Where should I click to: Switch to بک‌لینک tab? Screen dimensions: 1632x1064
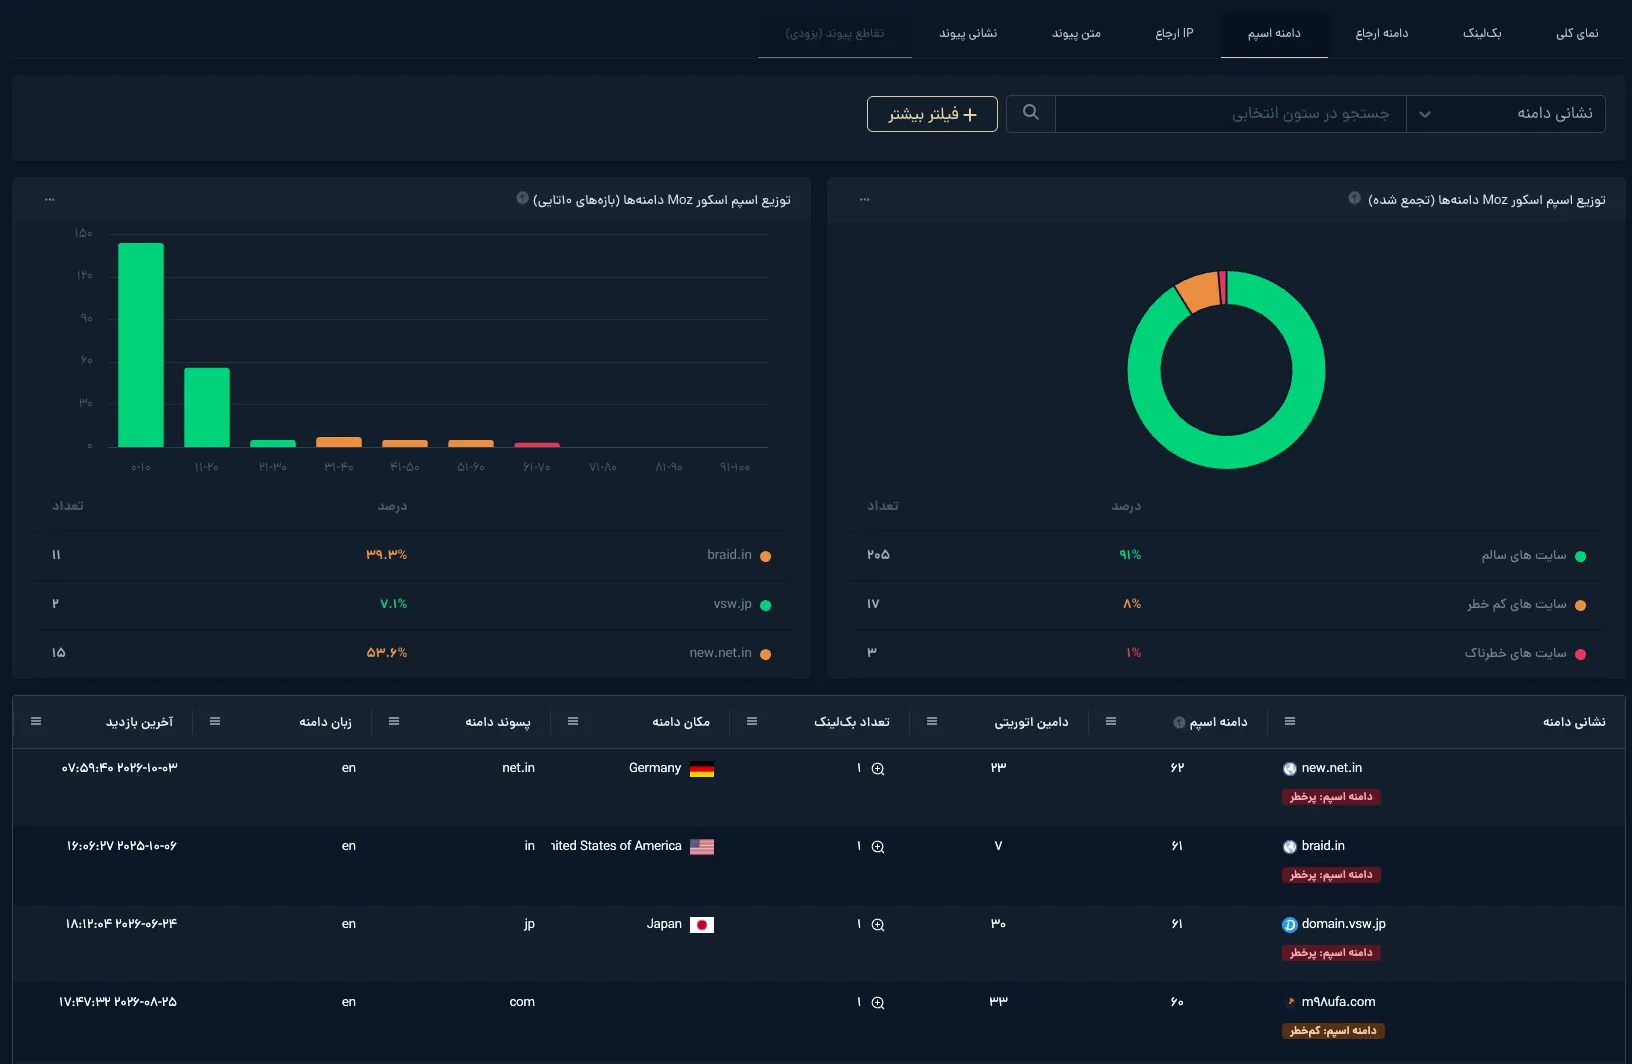tap(1482, 33)
